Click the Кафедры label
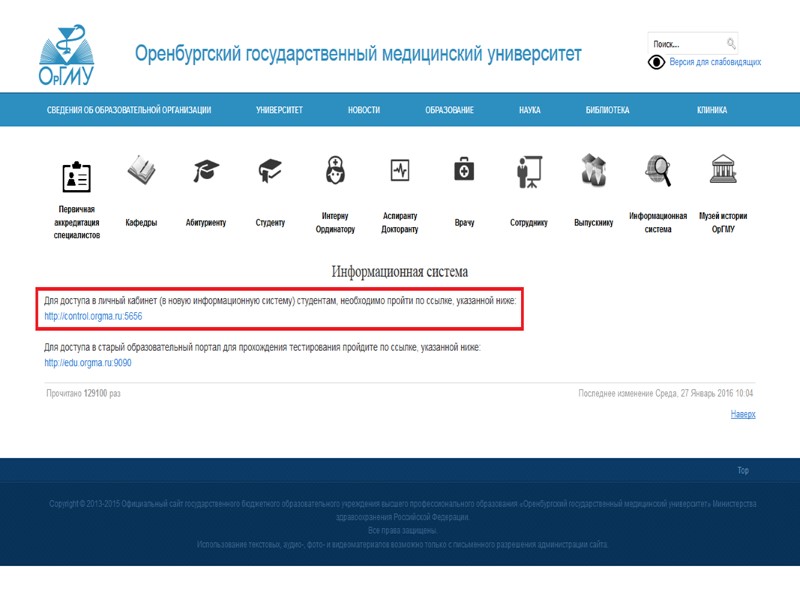The image size is (800, 600). coord(141,222)
